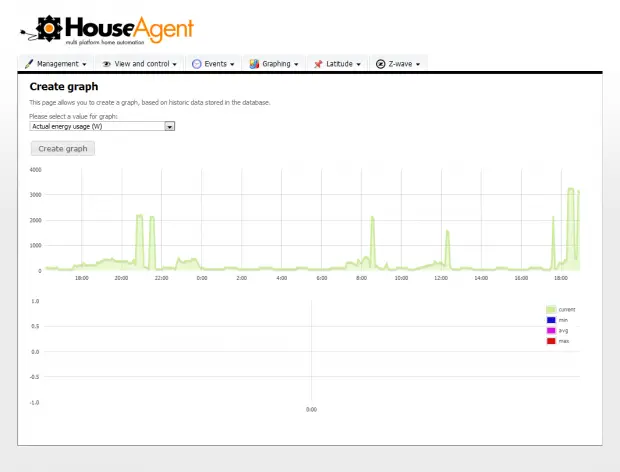
Task: Expand the Management dropdown arrow
Action: pyautogui.click(x=84, y=64)
